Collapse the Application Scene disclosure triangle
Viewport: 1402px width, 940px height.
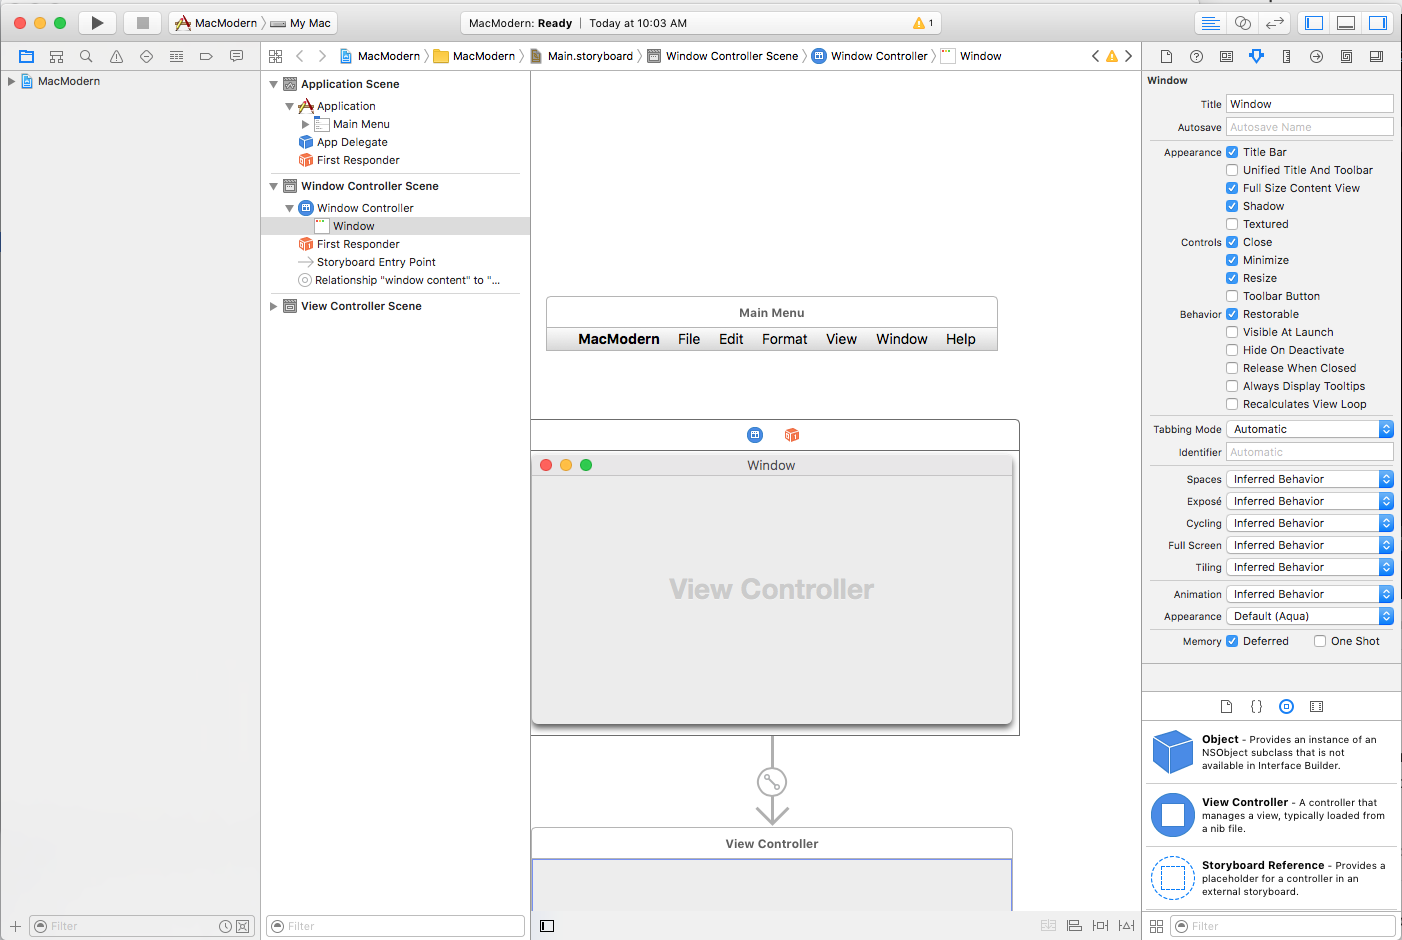(x=273, y=84)
